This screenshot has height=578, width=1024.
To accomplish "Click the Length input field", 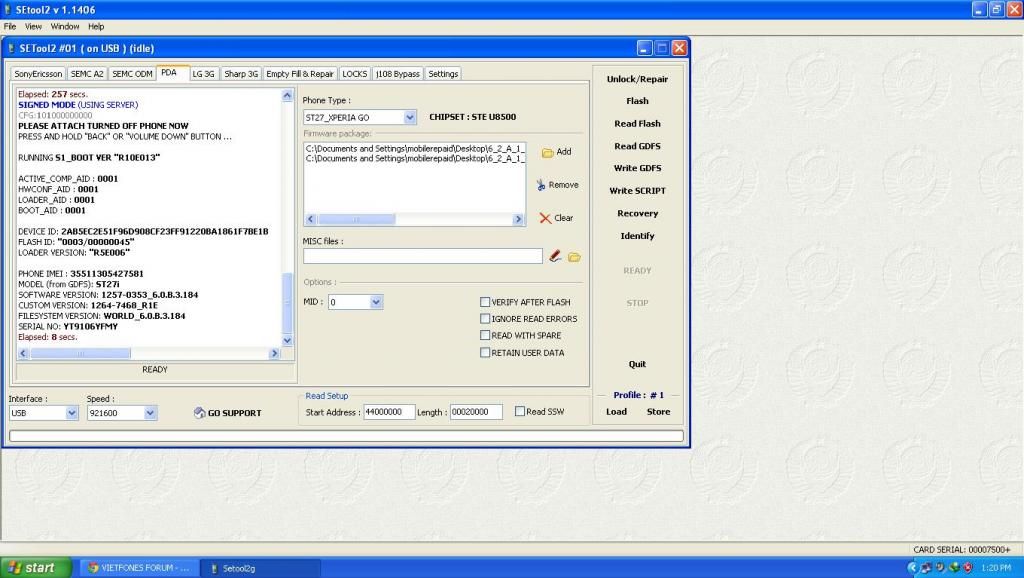I will pyautogui.click(x=476, y=412).
